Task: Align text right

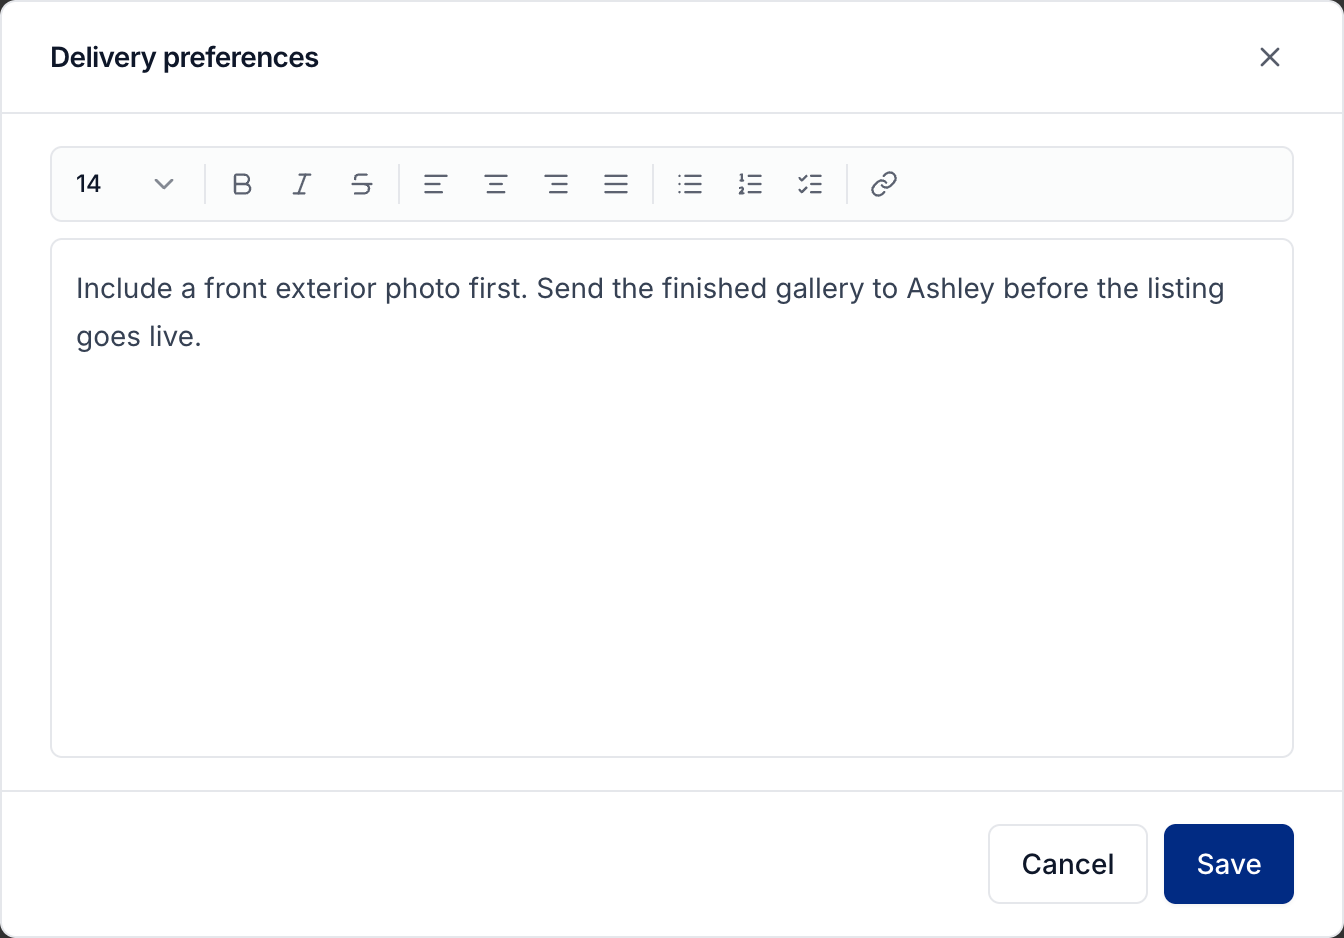Action: (556, 184)
